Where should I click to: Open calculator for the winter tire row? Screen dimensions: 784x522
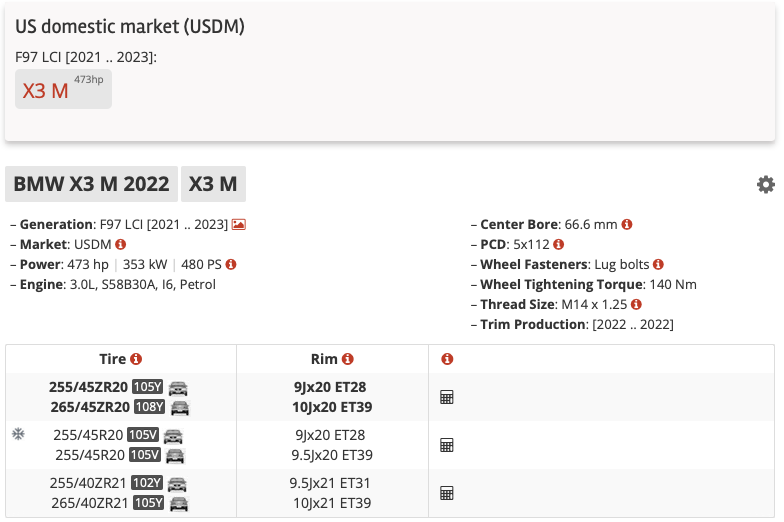click(x=447, y=445)
